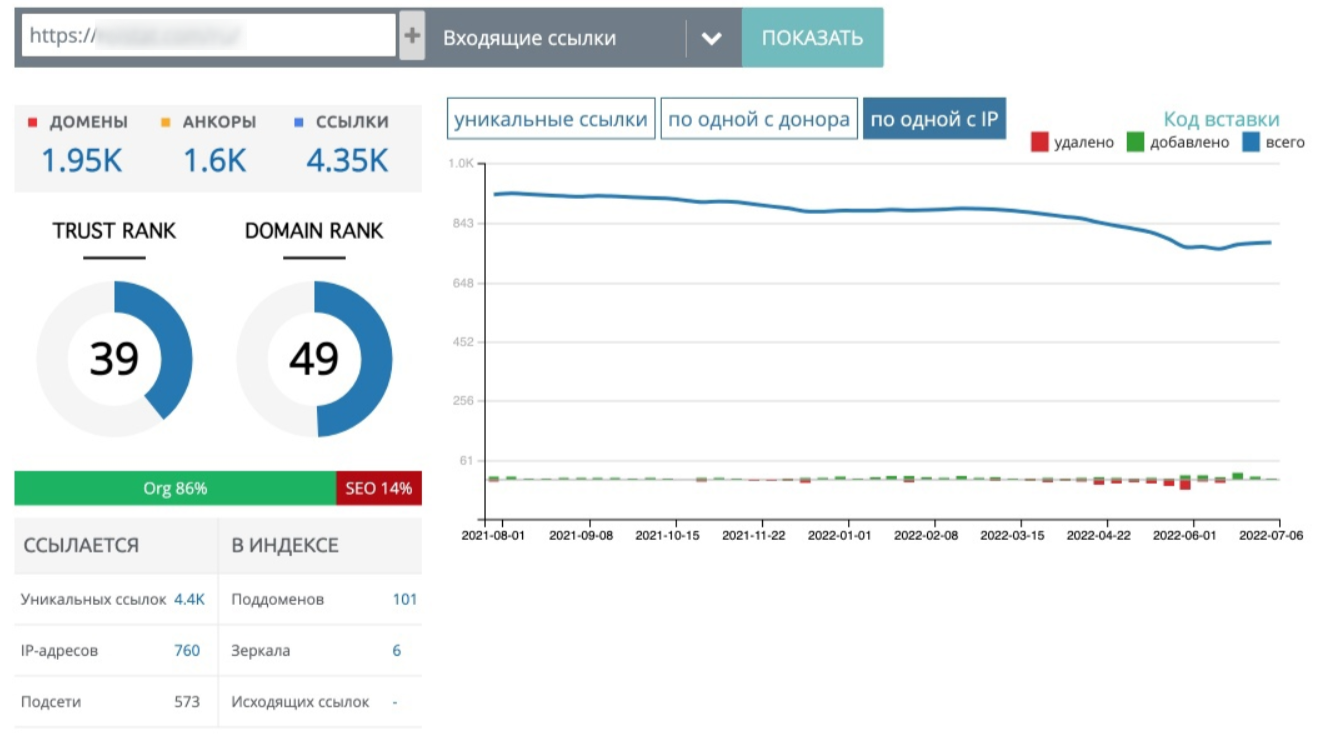Screen dimensions: 1335x748
Task: Click the Trust Rank 39 donut chart
Action: 114,358
